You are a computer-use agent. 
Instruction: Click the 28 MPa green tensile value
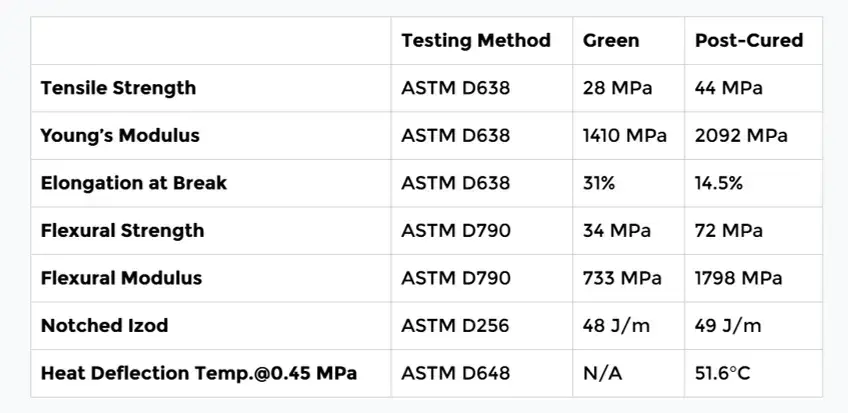[x=617, y=88]
